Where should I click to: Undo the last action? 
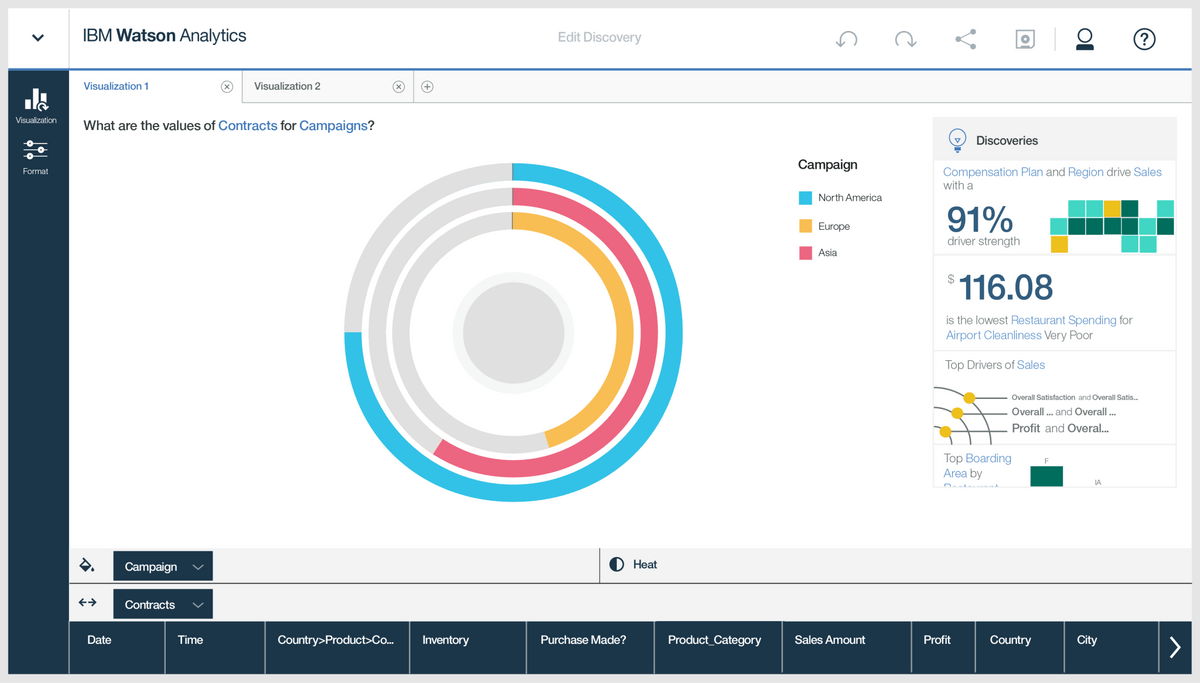(x=846, y=39)
